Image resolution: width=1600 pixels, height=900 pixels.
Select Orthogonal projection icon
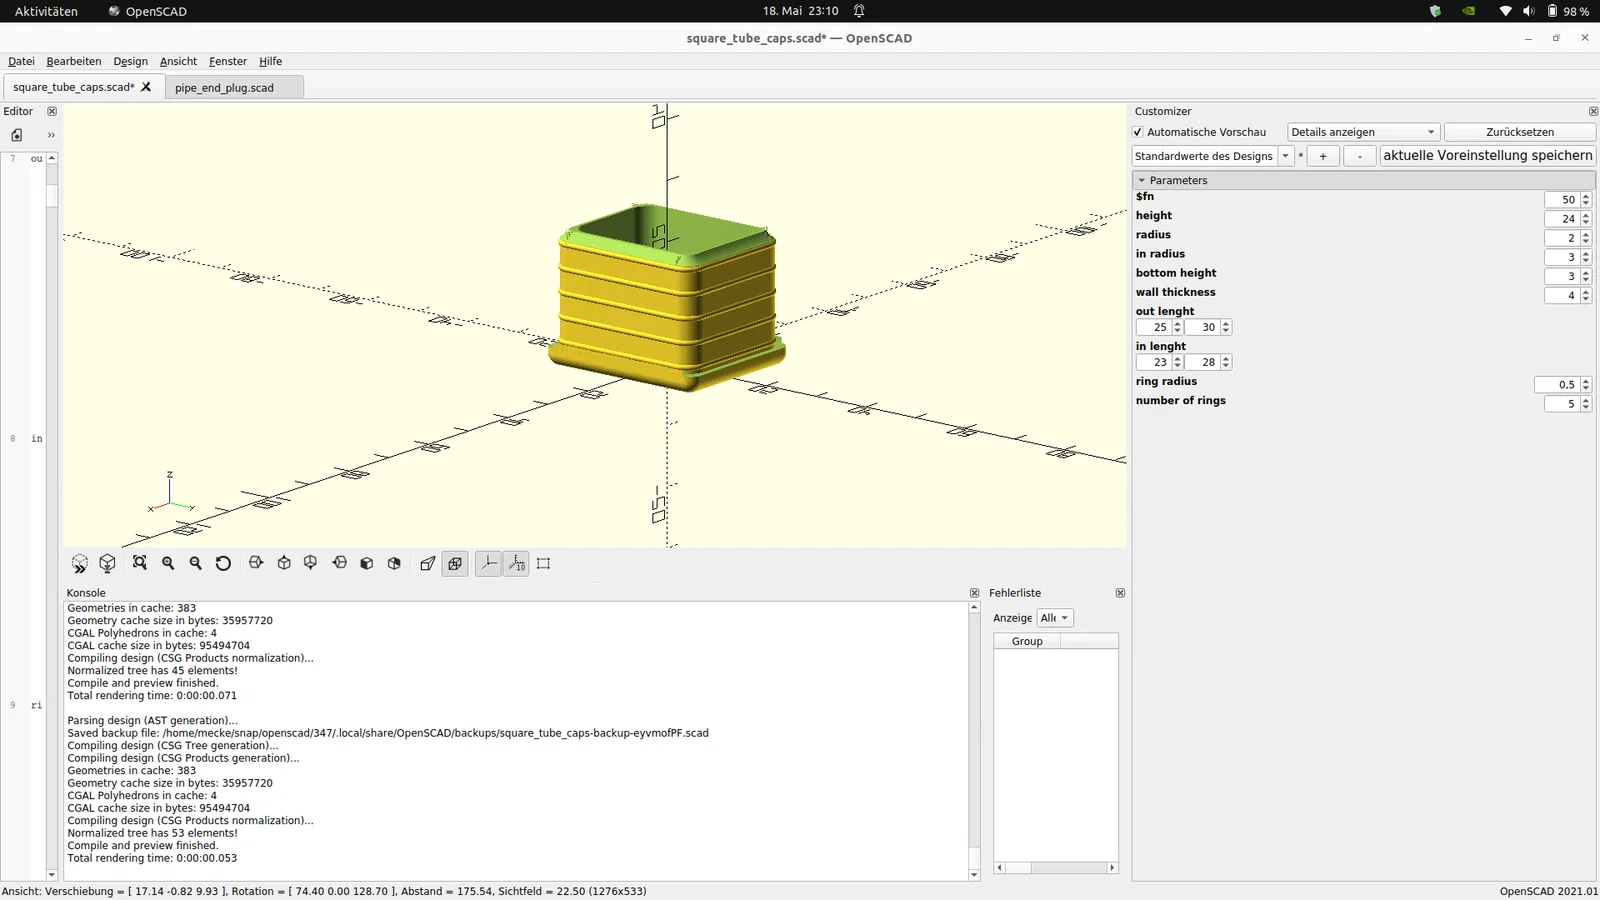pyautogui.click(x=455, y=564)
